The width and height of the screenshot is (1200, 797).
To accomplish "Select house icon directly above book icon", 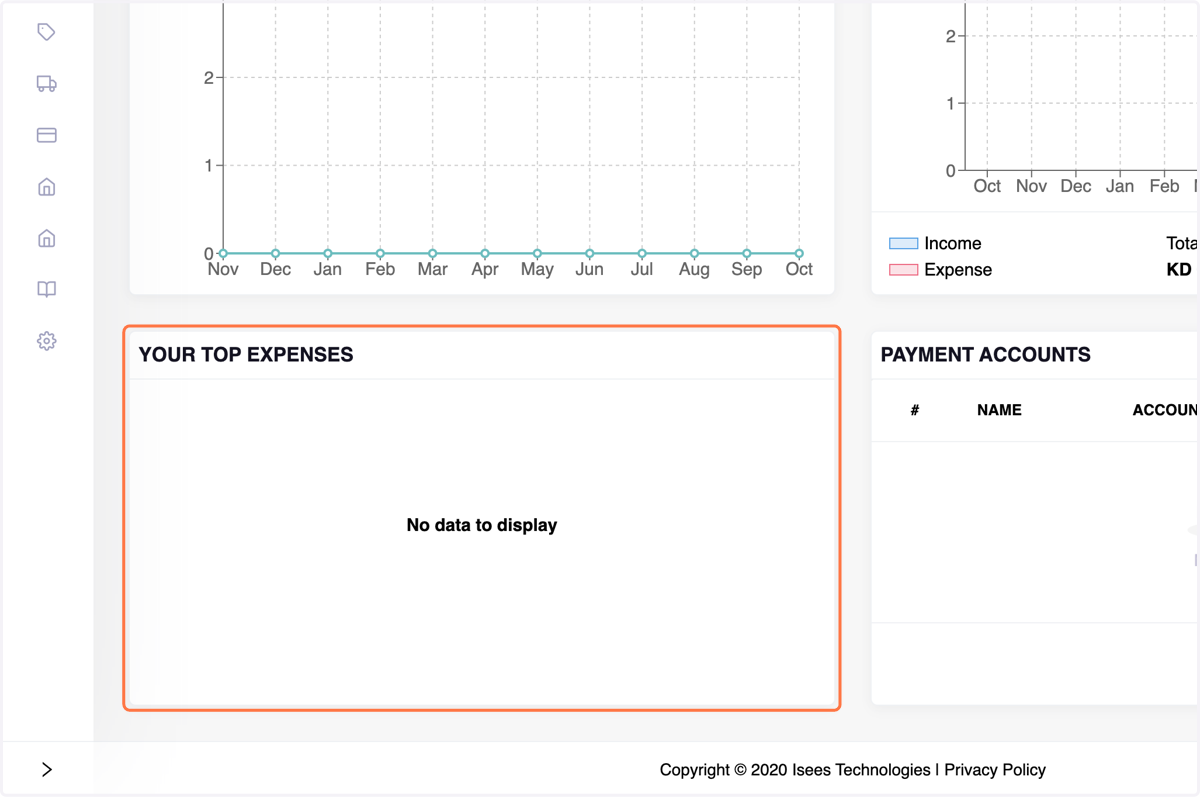I will [x=46, y=238].
